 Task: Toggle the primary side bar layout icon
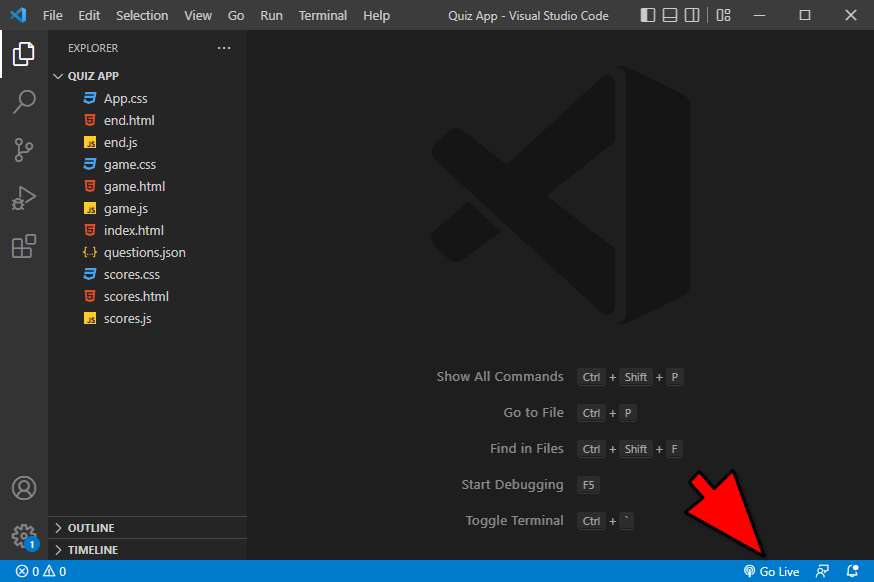click(x=648, y=15)
